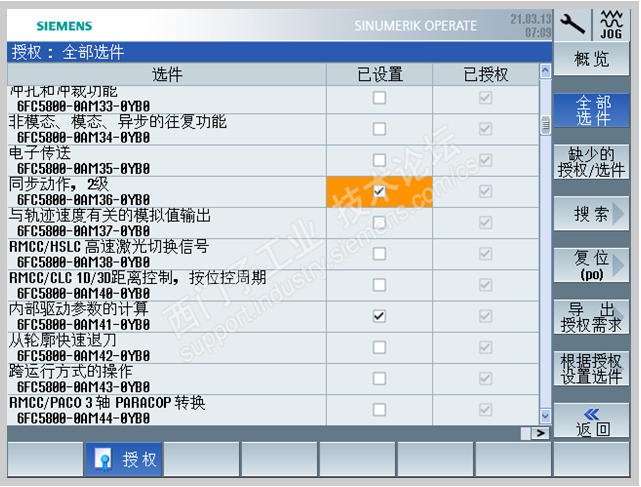
Task: Toggle set checkbox for RMCC/HSLC 高速激光切换信号
Action: (x=379, y=254)
